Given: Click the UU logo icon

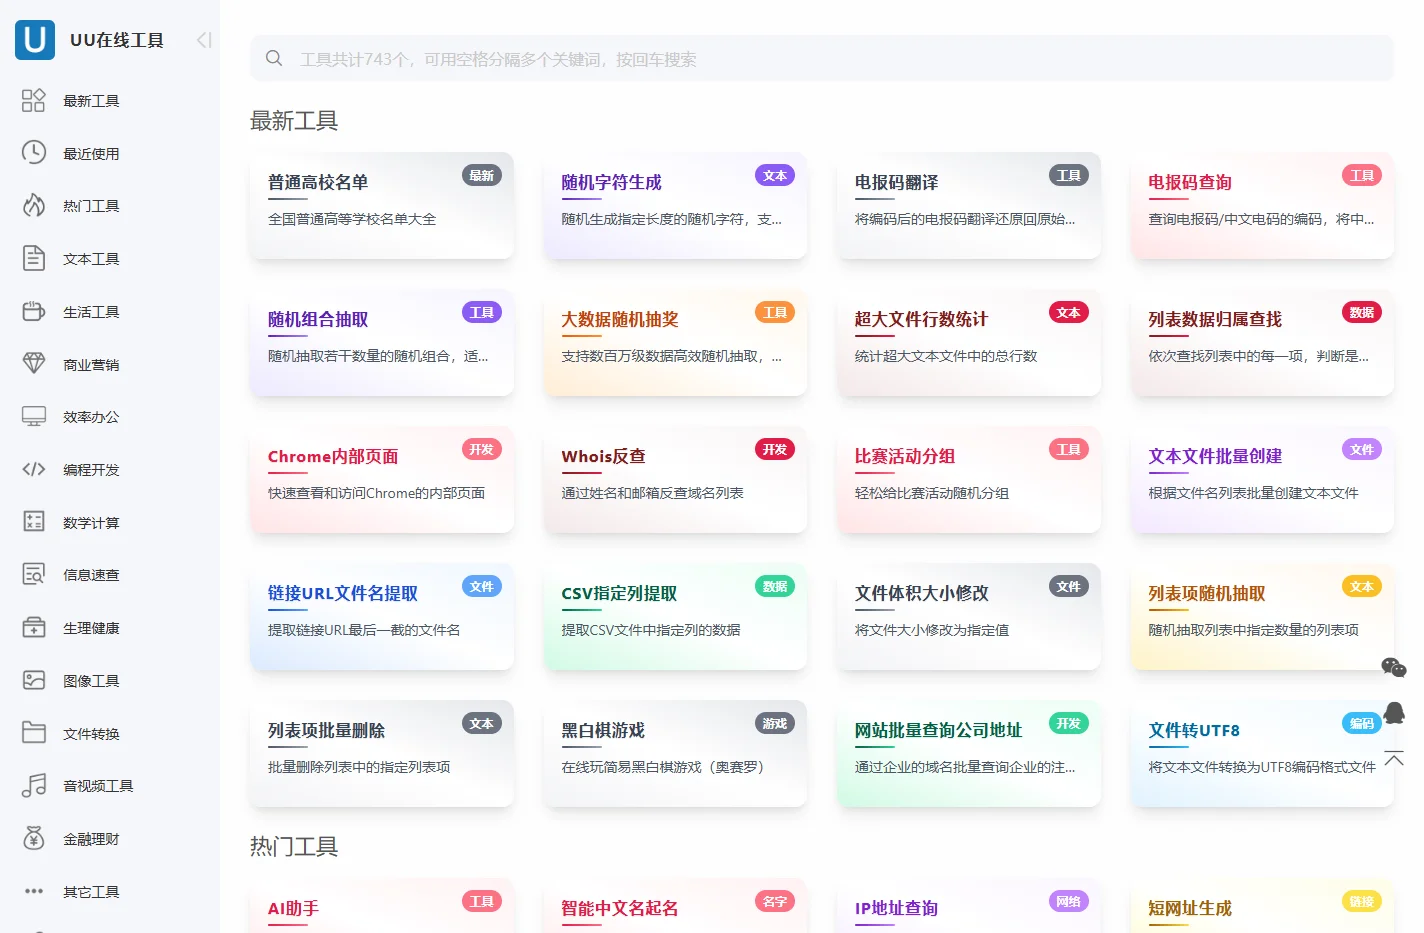Looking at the screenshot, I should (35, 40).
